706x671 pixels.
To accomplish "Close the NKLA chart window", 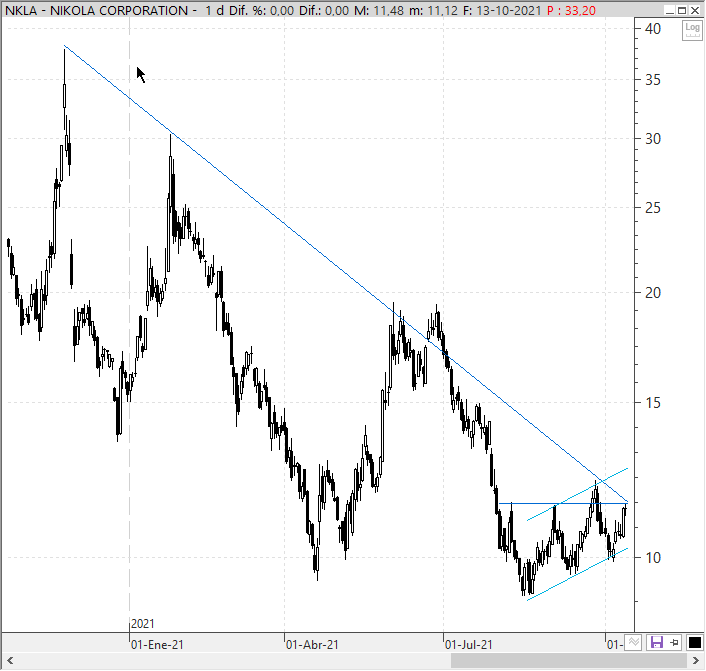I will coord(695,10).
